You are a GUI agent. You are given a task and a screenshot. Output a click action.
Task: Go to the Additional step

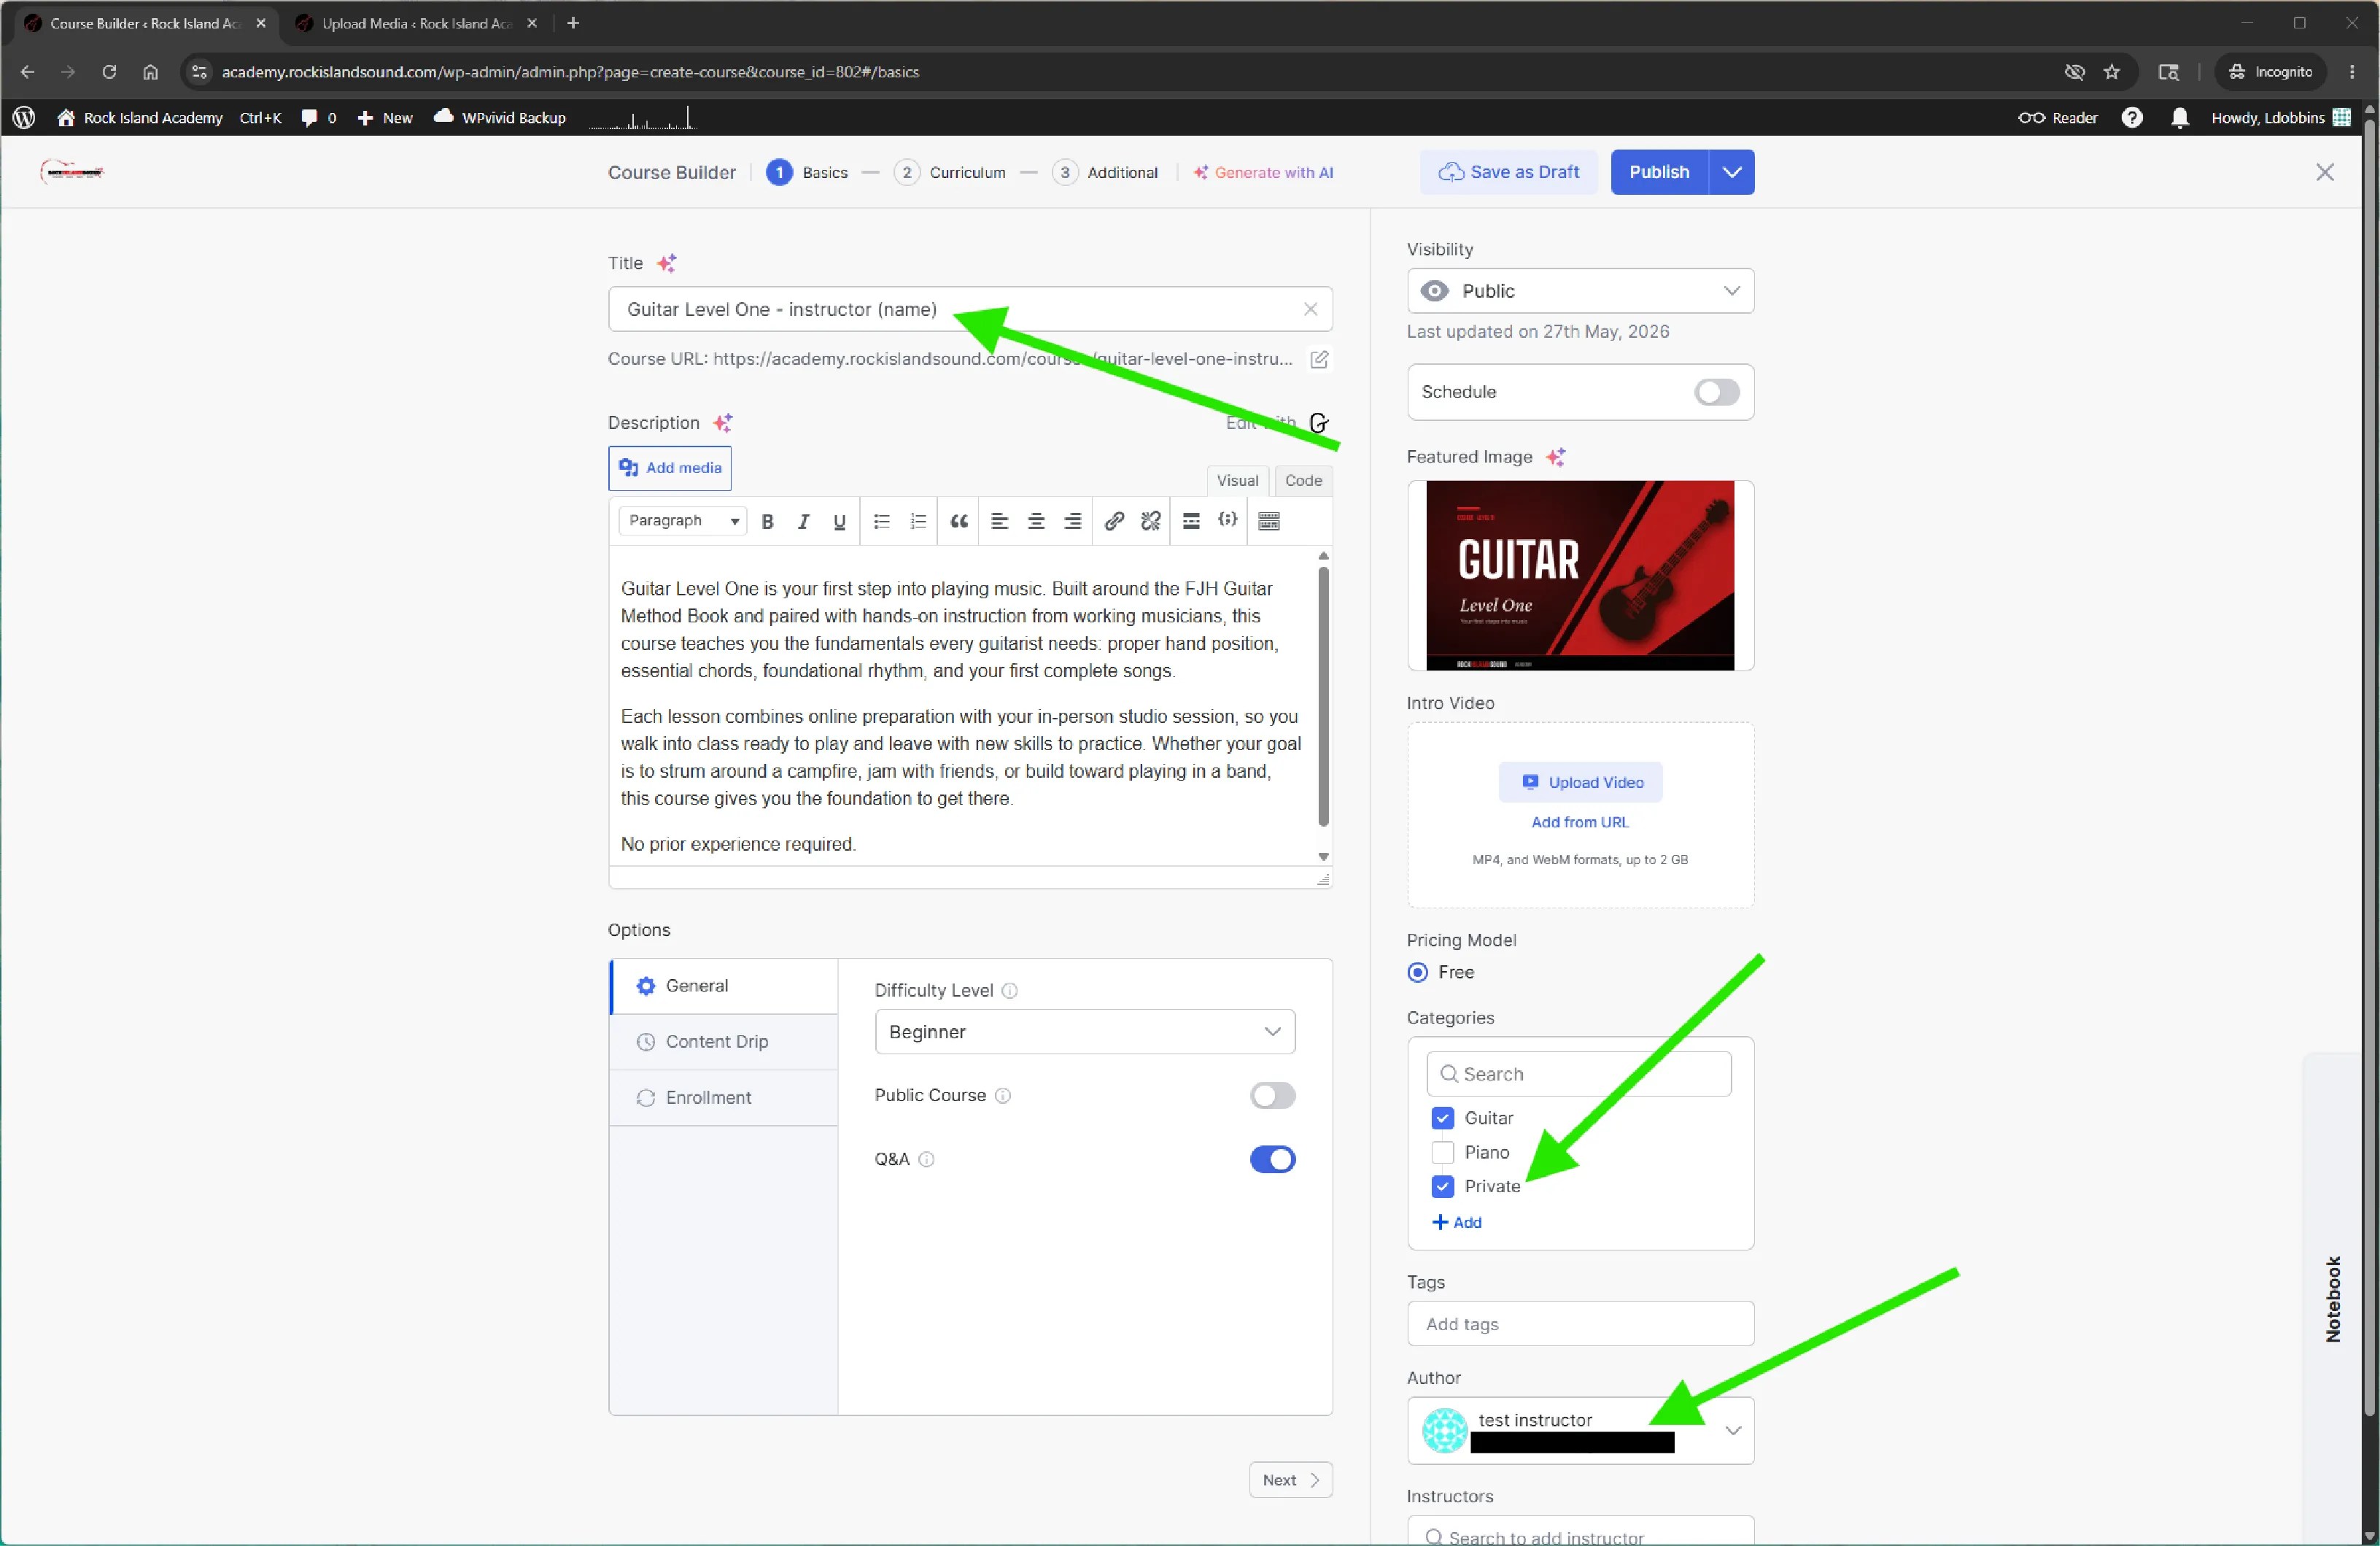(1105, 172)
